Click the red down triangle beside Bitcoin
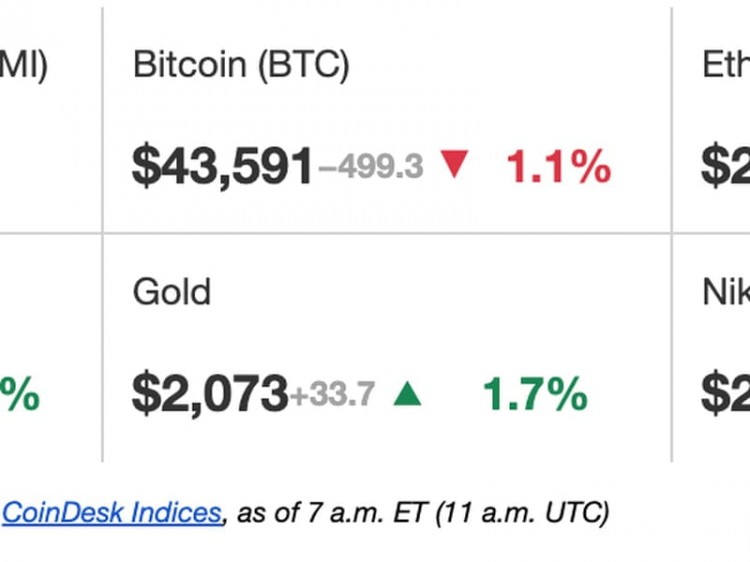Screen dimensions: 750x562 tap(454, 165)
